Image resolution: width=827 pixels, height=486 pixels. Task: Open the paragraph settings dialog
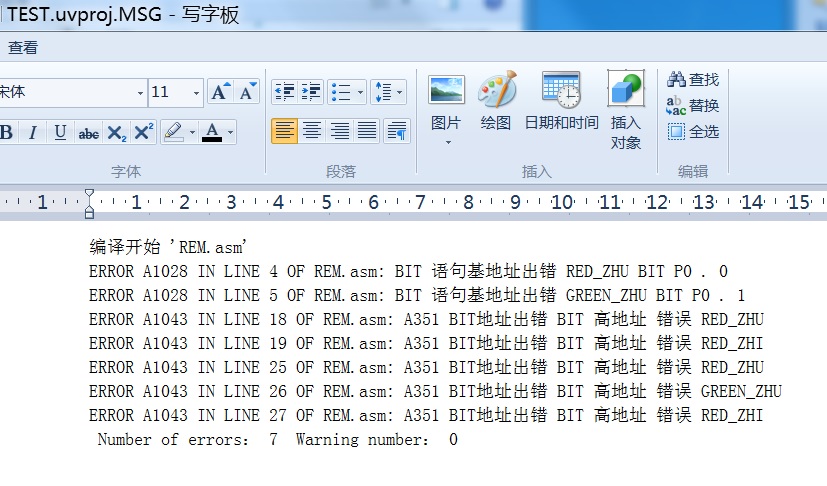coord(397,130)
